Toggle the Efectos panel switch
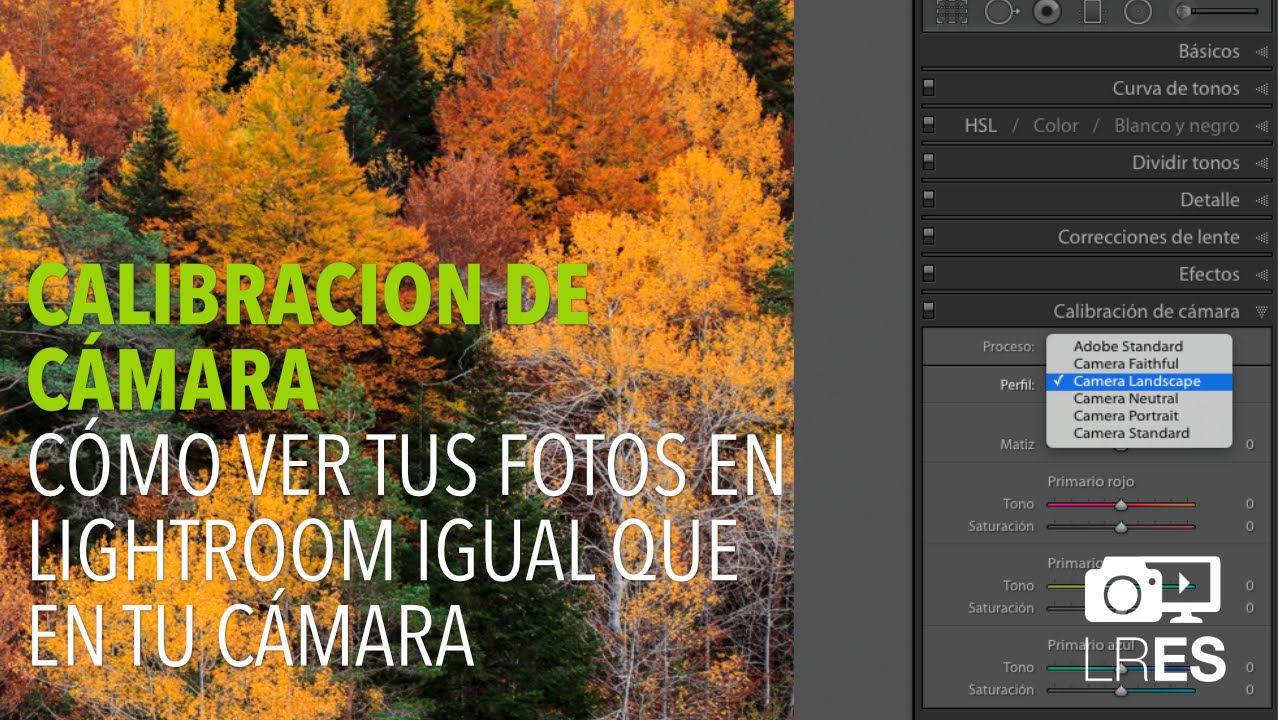 pyautogui.click(x=928, y=274)
